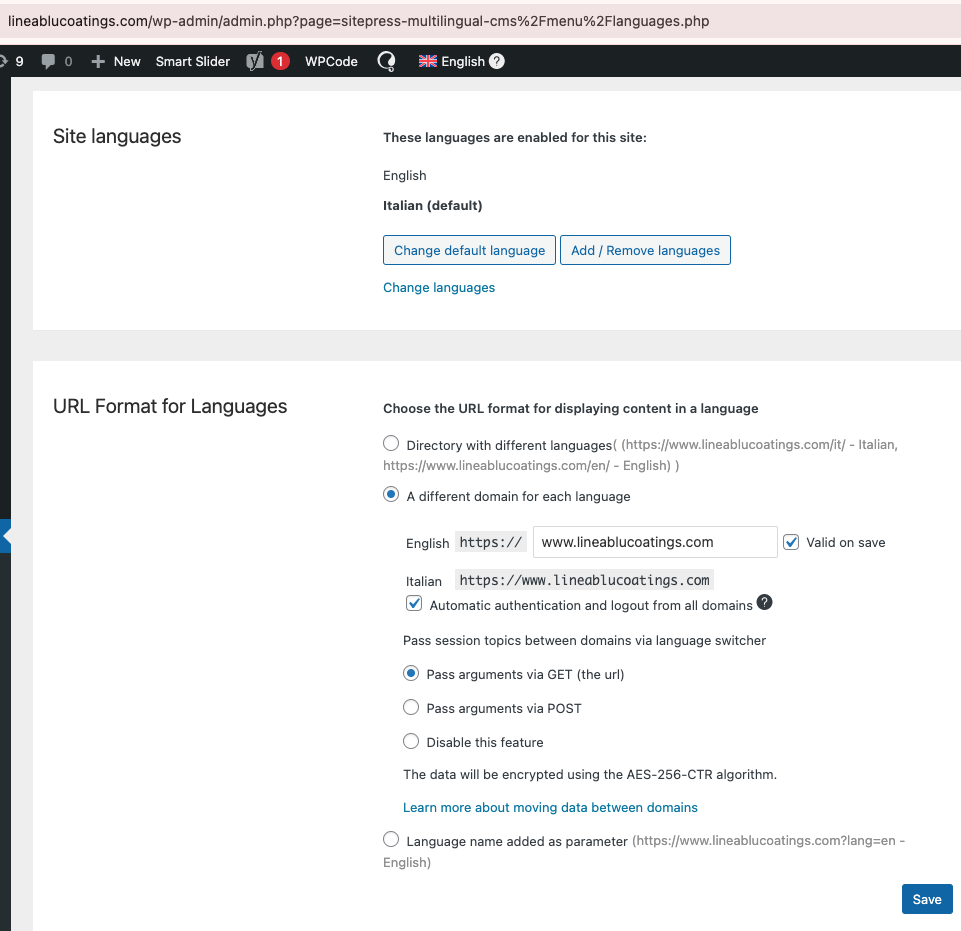This screenshot has height=931, width=961.
Task: Open the WPCode admin bar menu
Action: (331, 61)
